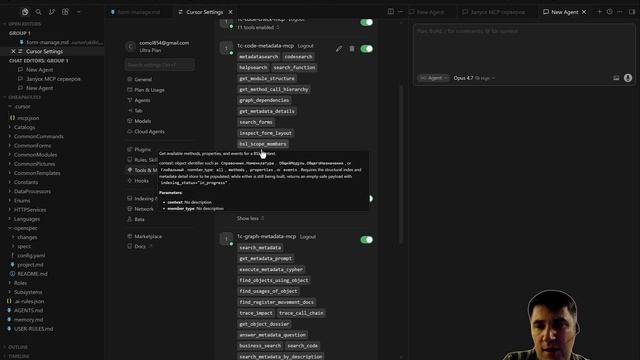Attach an image to the chat prompt
The image size is (640, 360).
(616, 78)
